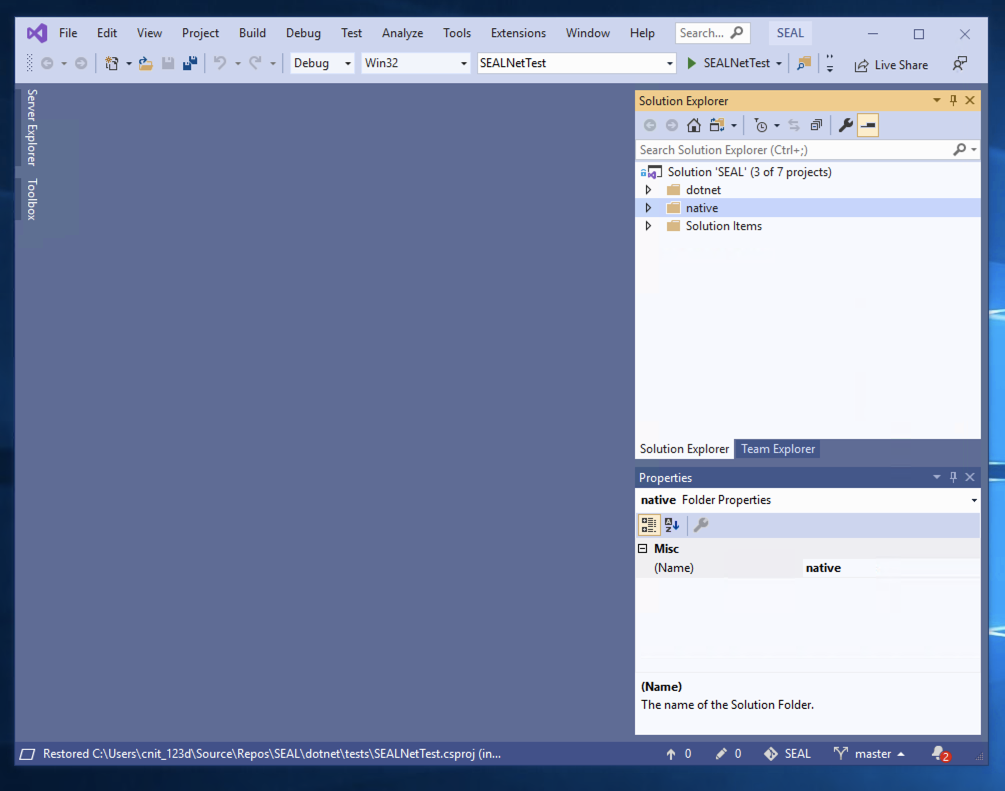Click the Pending Changes Filter clock icon
Image resolution: width=1005 pixels, height=791 pixels.
point(760,125)
